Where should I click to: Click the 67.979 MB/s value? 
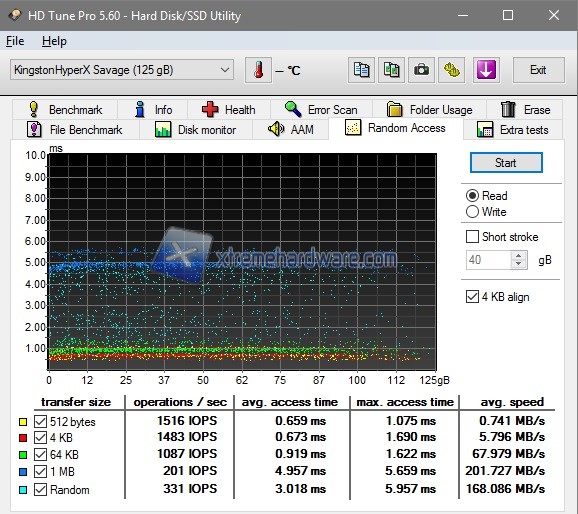pos(508,454)
